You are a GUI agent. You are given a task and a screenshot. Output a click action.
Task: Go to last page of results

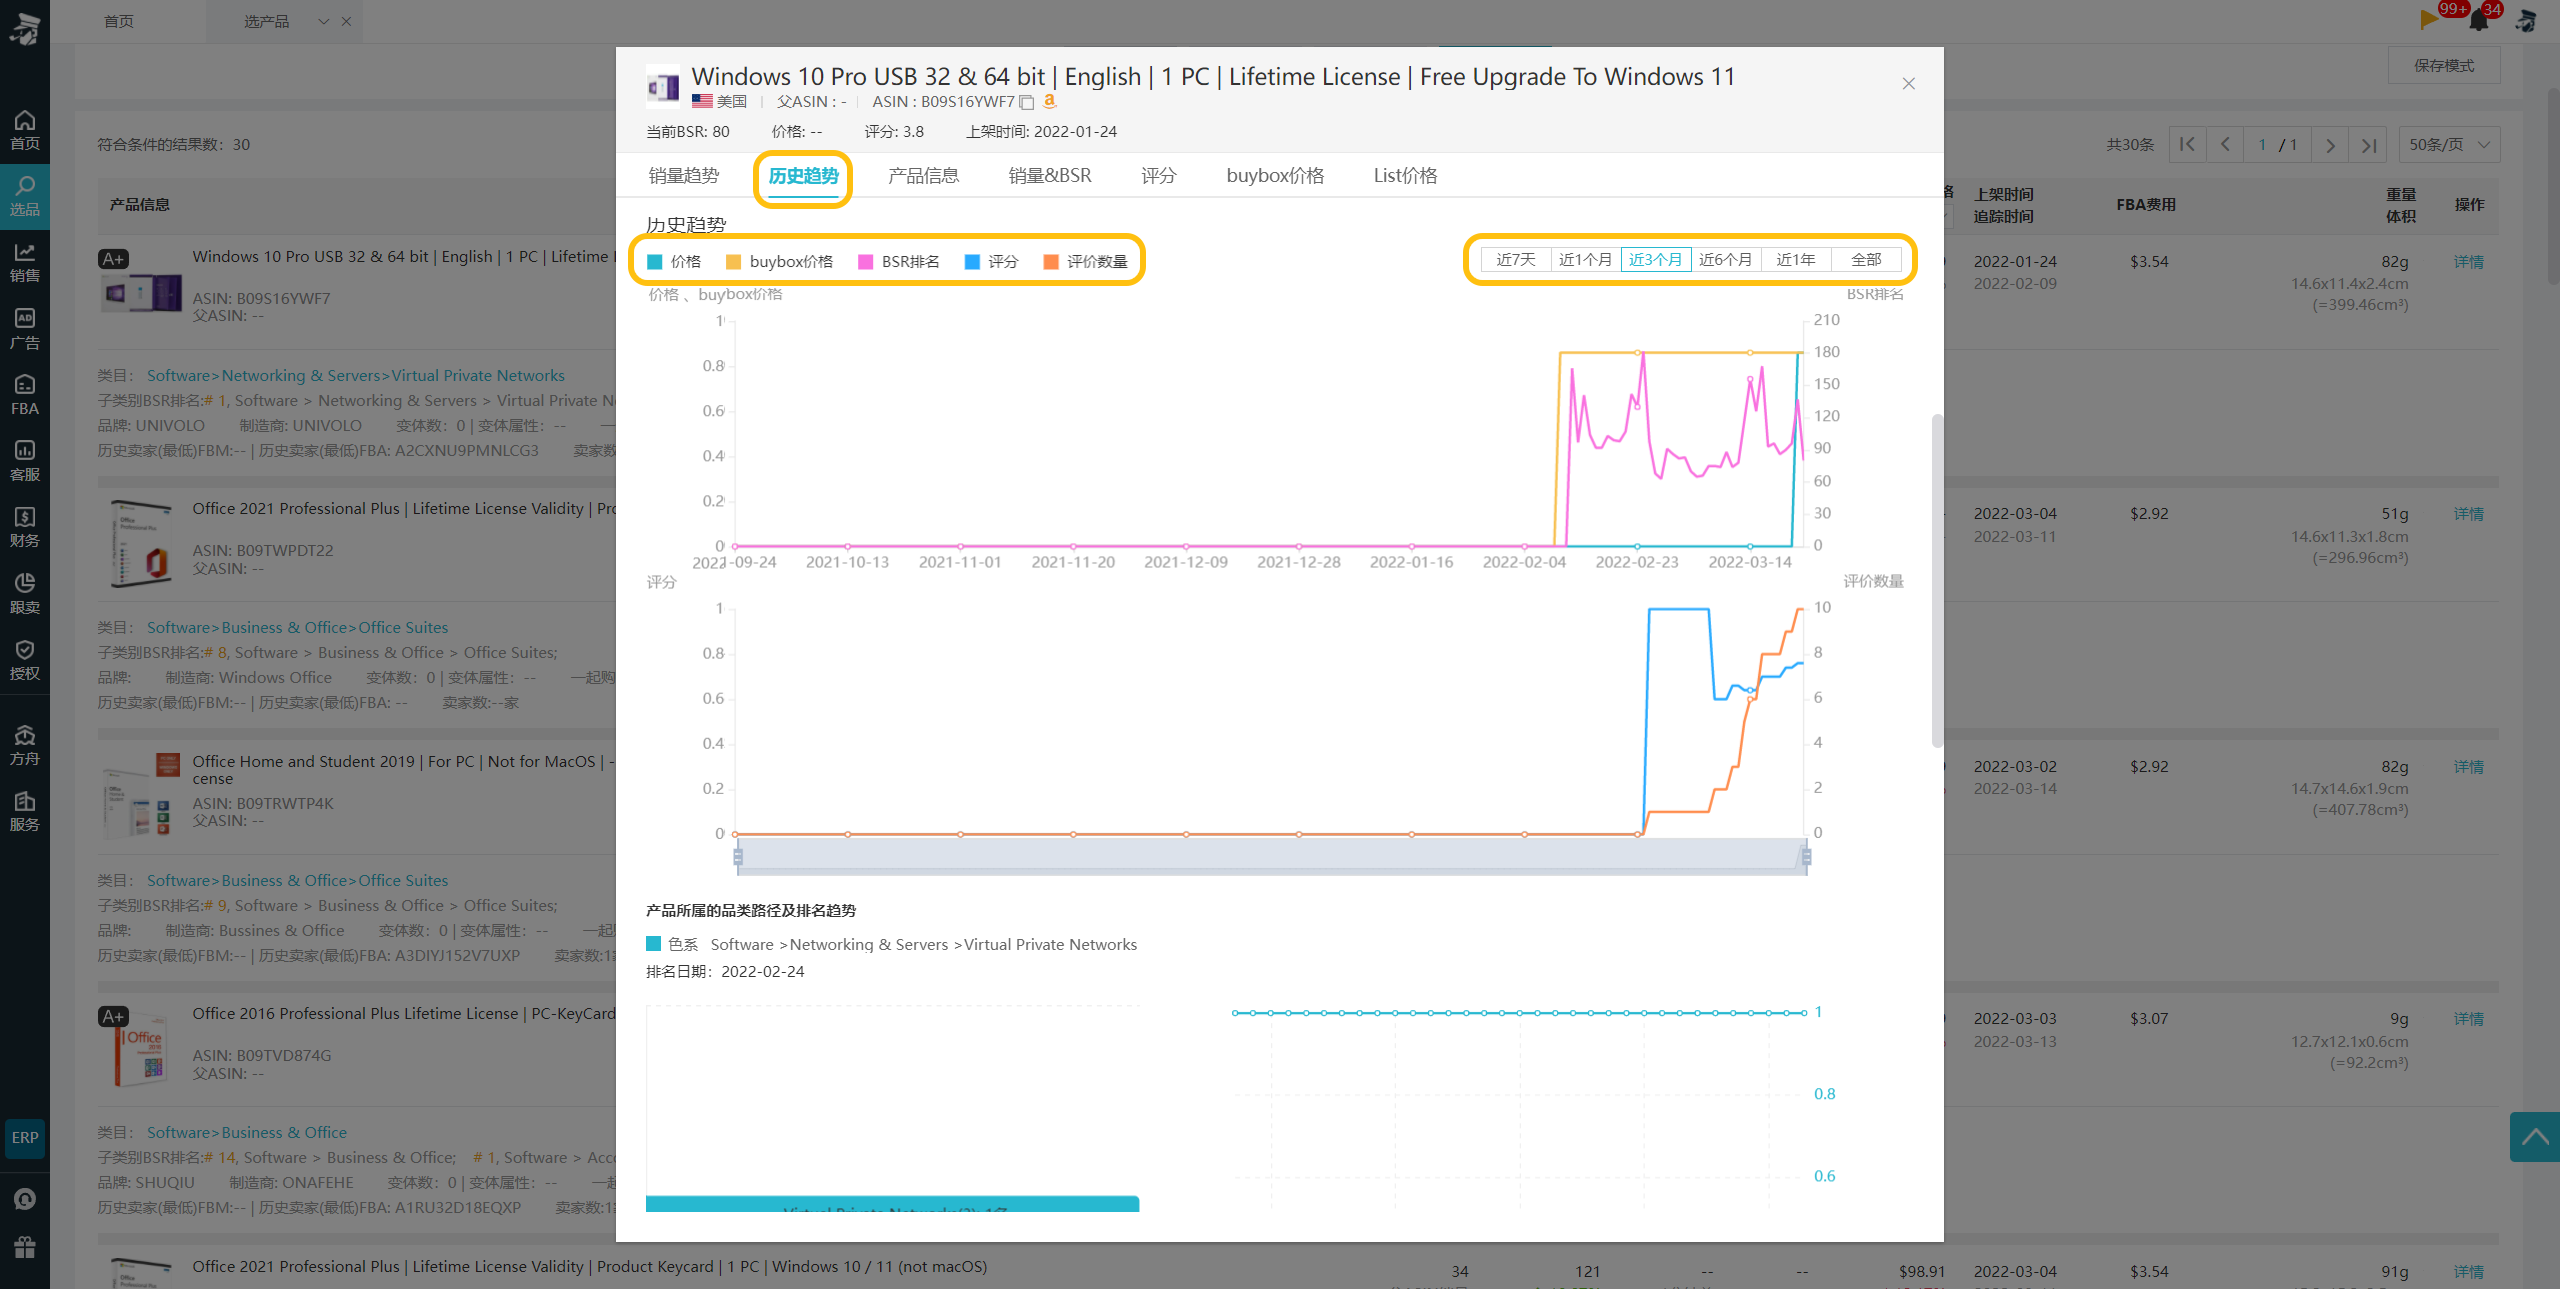(x=2368, y=145)
